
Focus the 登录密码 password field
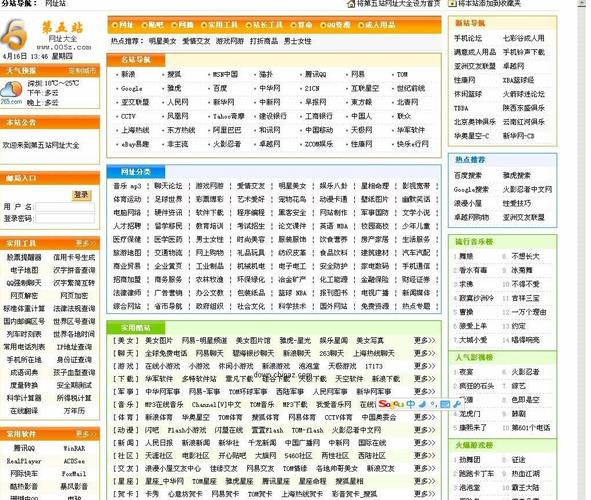[x=65, y=218]
